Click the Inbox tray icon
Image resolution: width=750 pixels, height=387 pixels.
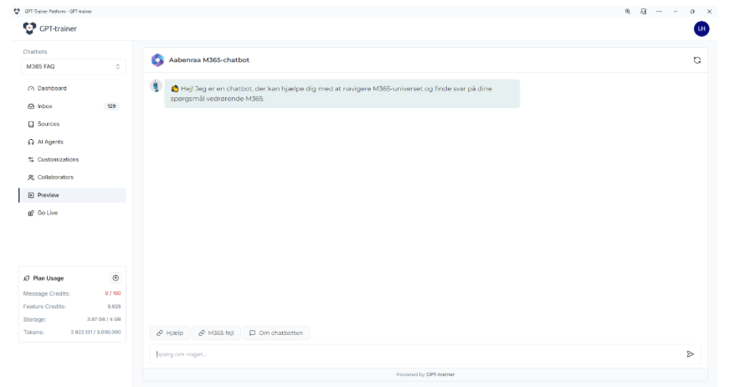point(31,106)
